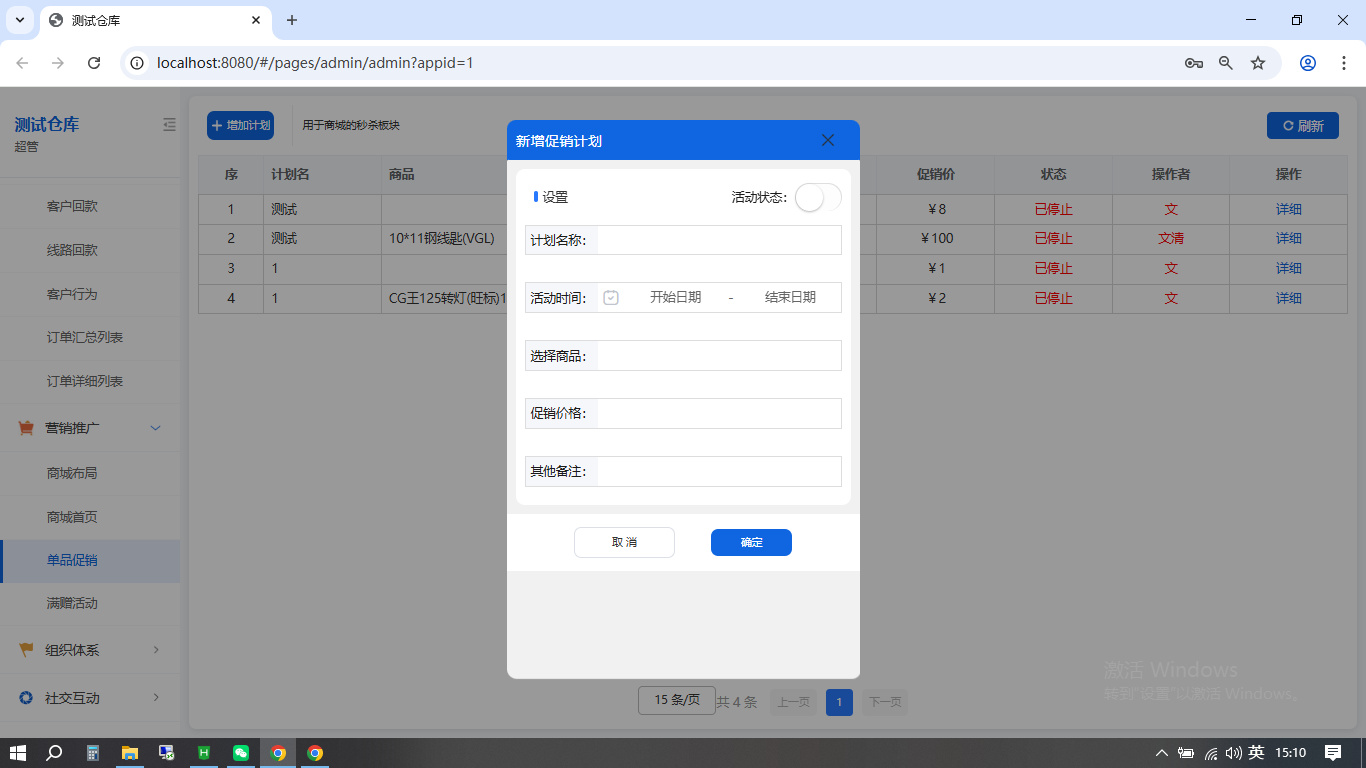The image size is (1366, 768).
Task: Click the 社交互动 sidebar icon
Action: 27,697
